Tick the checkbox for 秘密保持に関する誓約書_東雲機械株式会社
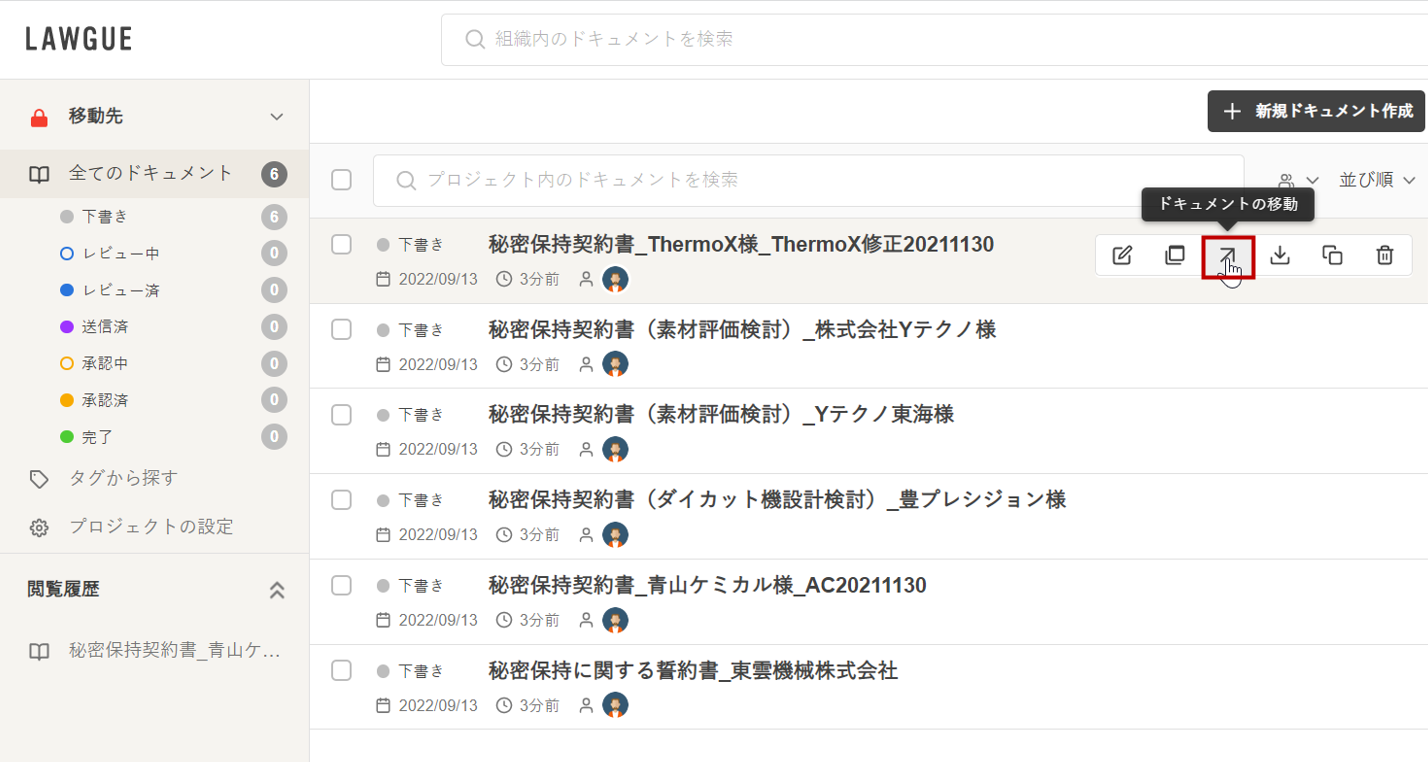Screen dimensions: 1428x762 coord(341,670)
